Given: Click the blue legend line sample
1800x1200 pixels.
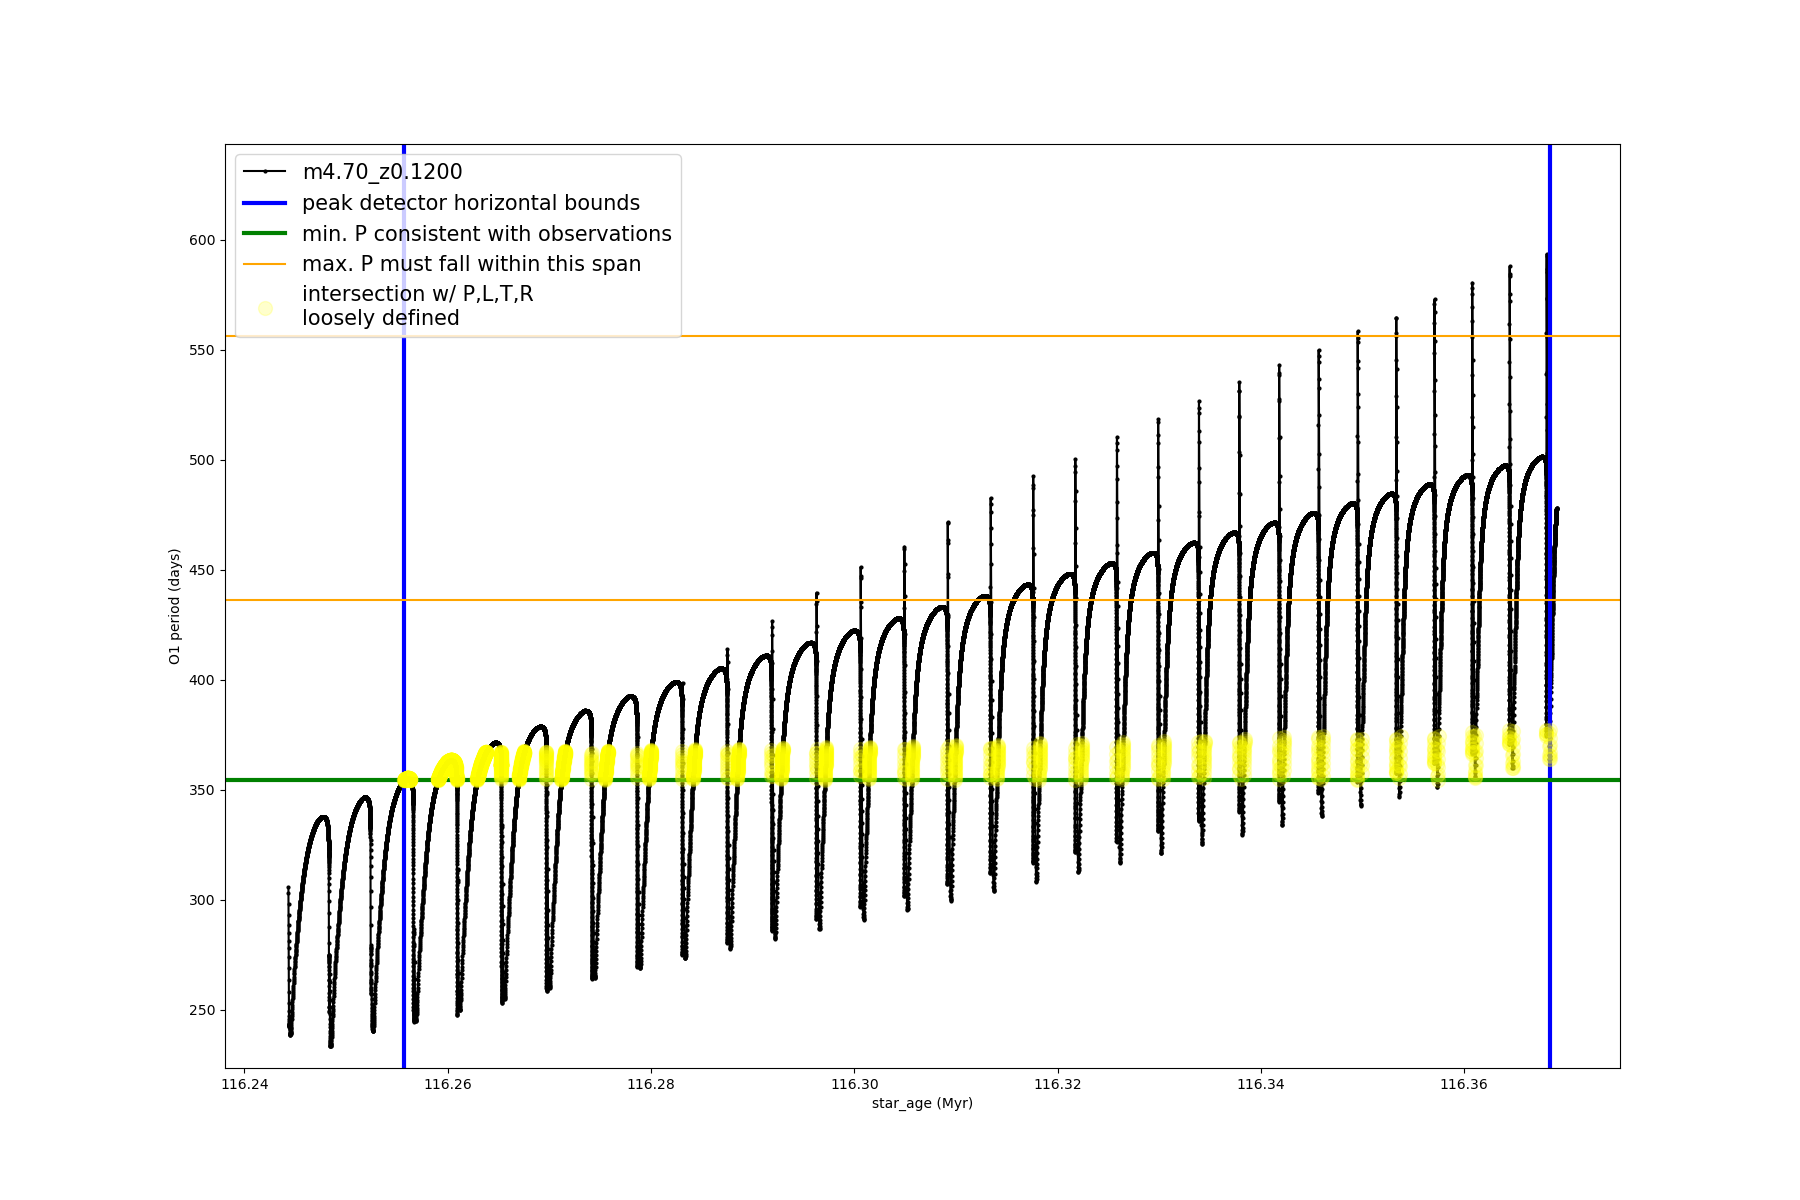Looking at the screenshot, I should [x=265, y=203].
